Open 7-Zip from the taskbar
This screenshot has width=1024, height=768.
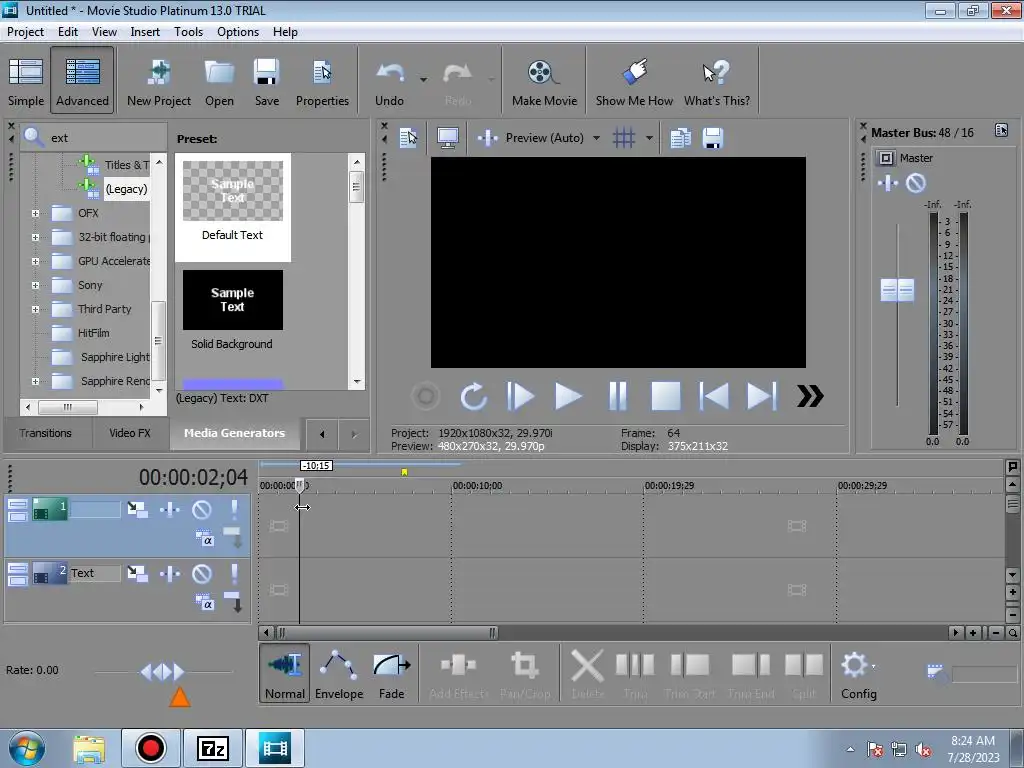212,748
